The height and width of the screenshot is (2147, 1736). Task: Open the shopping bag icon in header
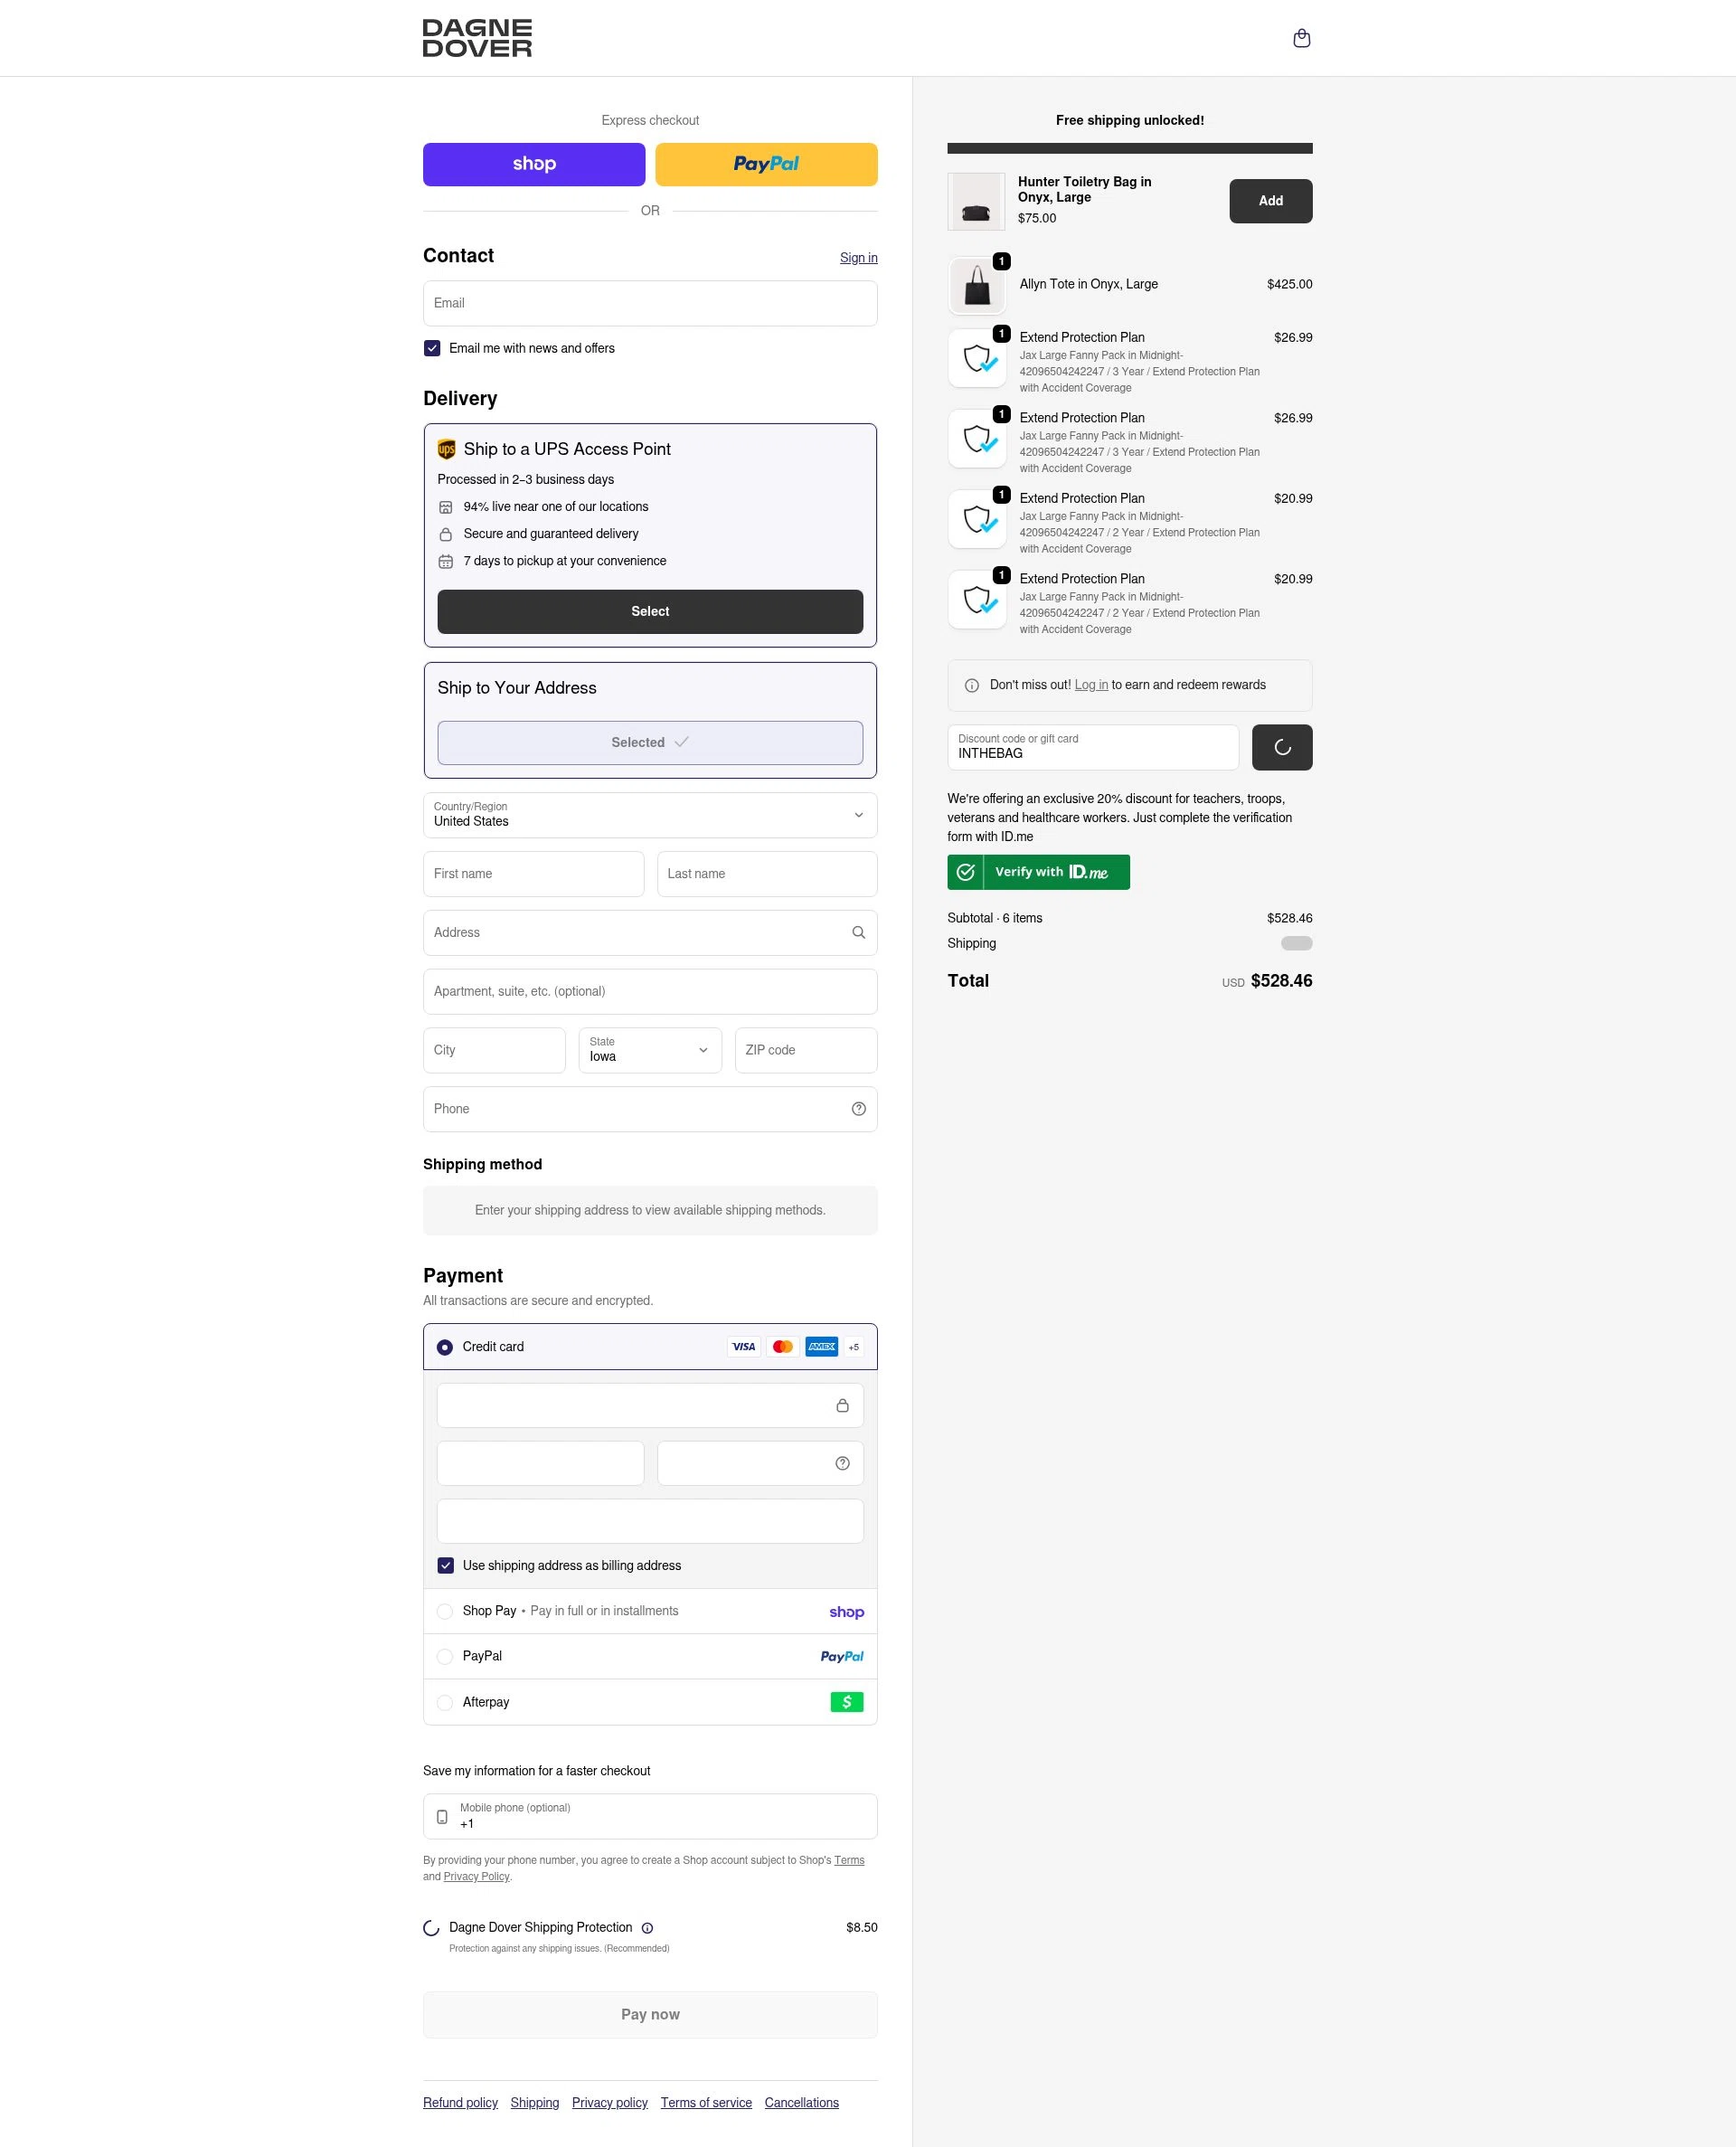pyautogui.click(x=1301, y=38)
